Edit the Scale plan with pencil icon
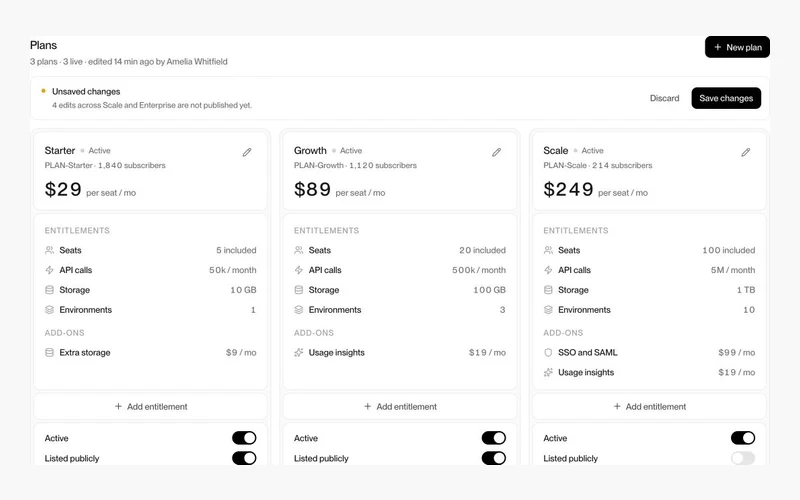800x500 pixels. pos(745,152)
